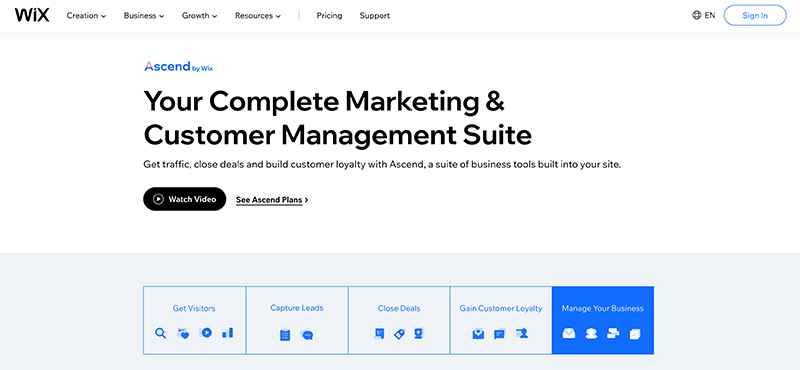This screenshot has width=800, height=370.
Task: Click the video play icon in Get Visitors
Action: [x=206, y=333]
